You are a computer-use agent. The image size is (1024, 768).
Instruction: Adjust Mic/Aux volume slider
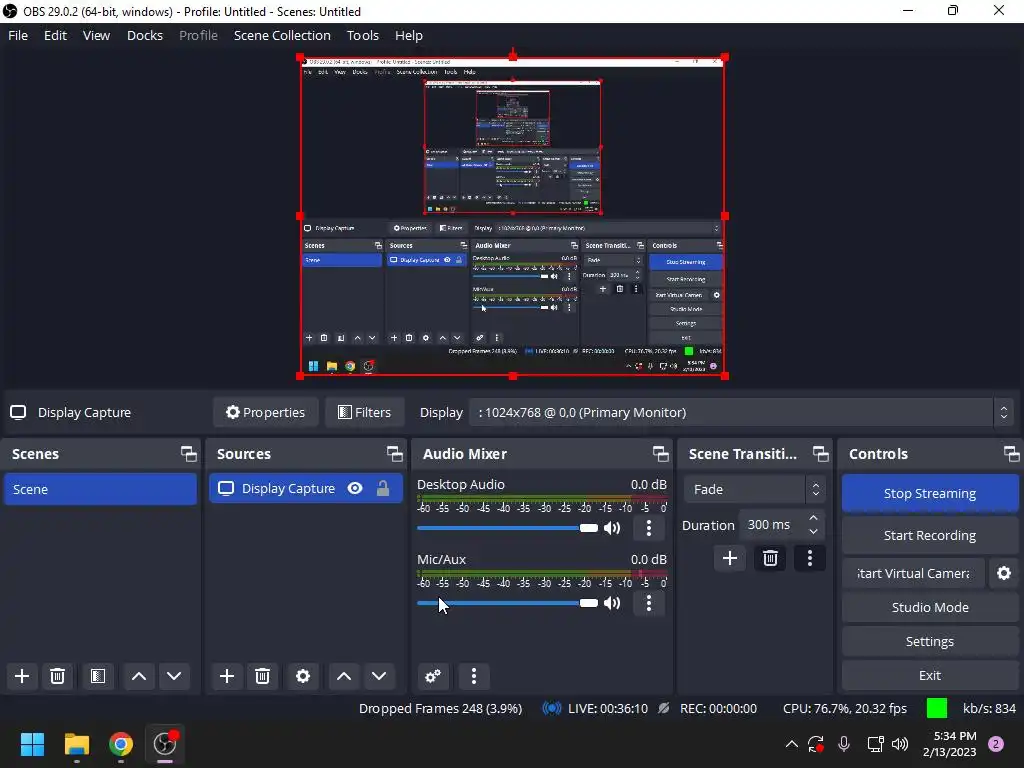[507, 603]
